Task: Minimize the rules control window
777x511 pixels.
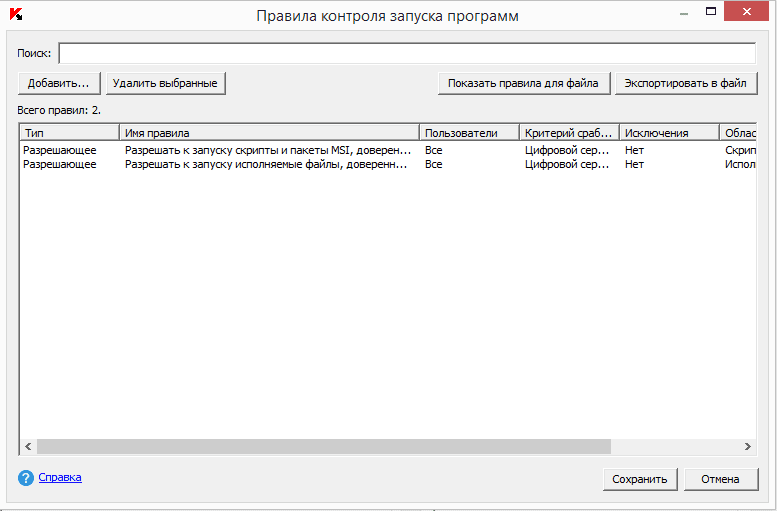Action: pos(683,12)
